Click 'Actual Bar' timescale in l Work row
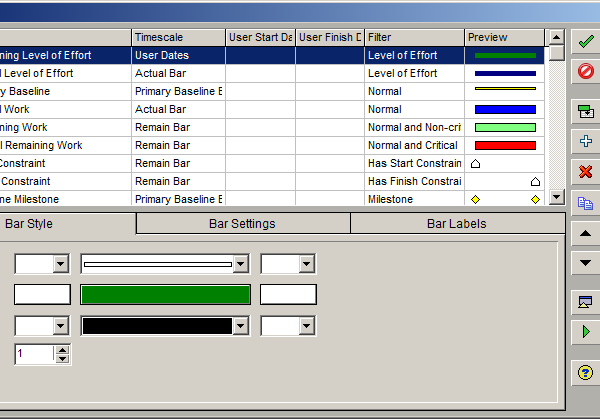The height and width of the screenshot is (419, 600). tap(178, 109)
